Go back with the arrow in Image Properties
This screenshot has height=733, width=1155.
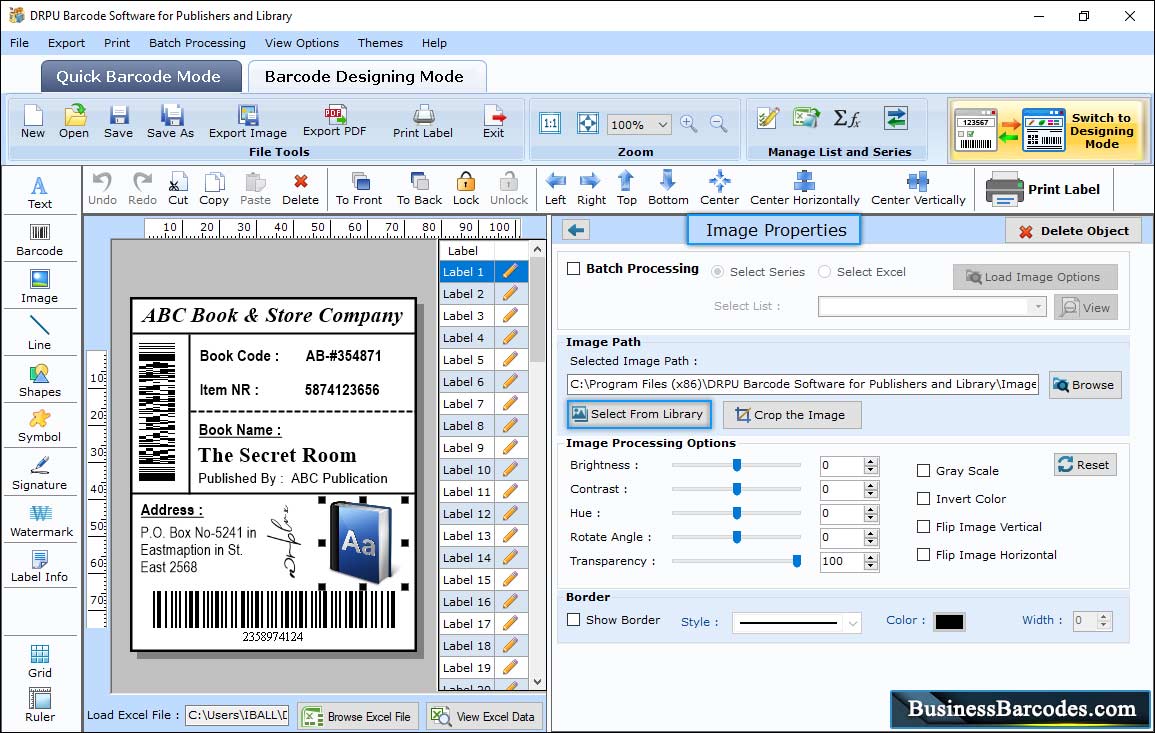click(x=576, y=231)
